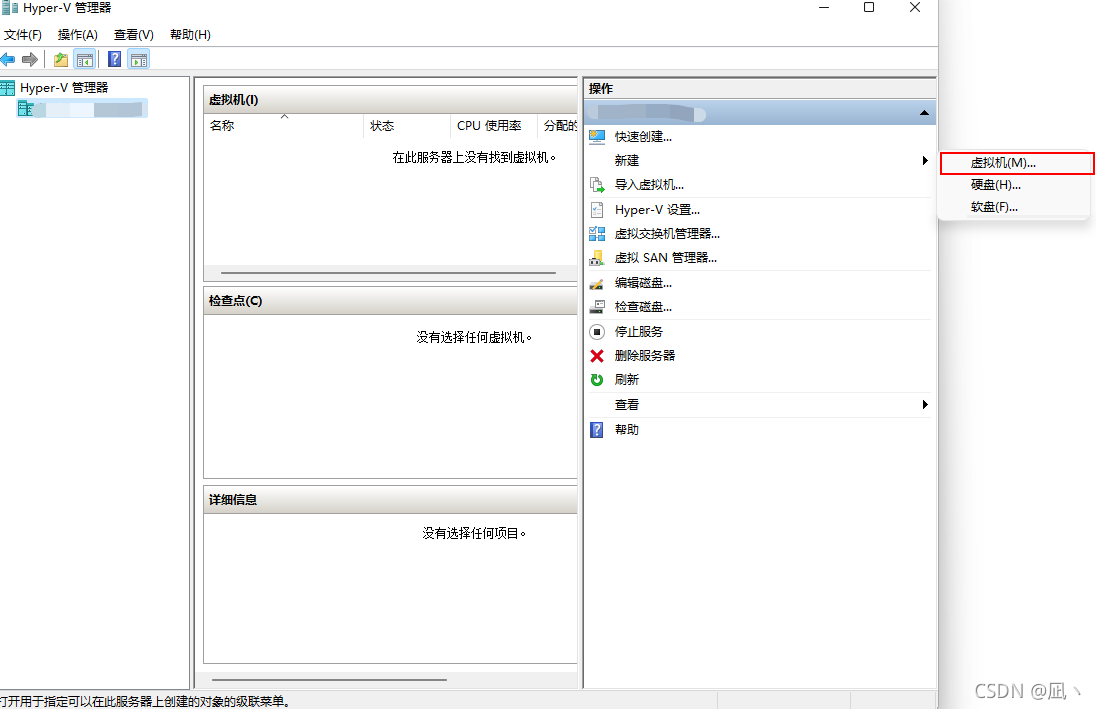Click the red X Remove Server icon
This screenshot has height=709, width=1096.
coord(597,356)
